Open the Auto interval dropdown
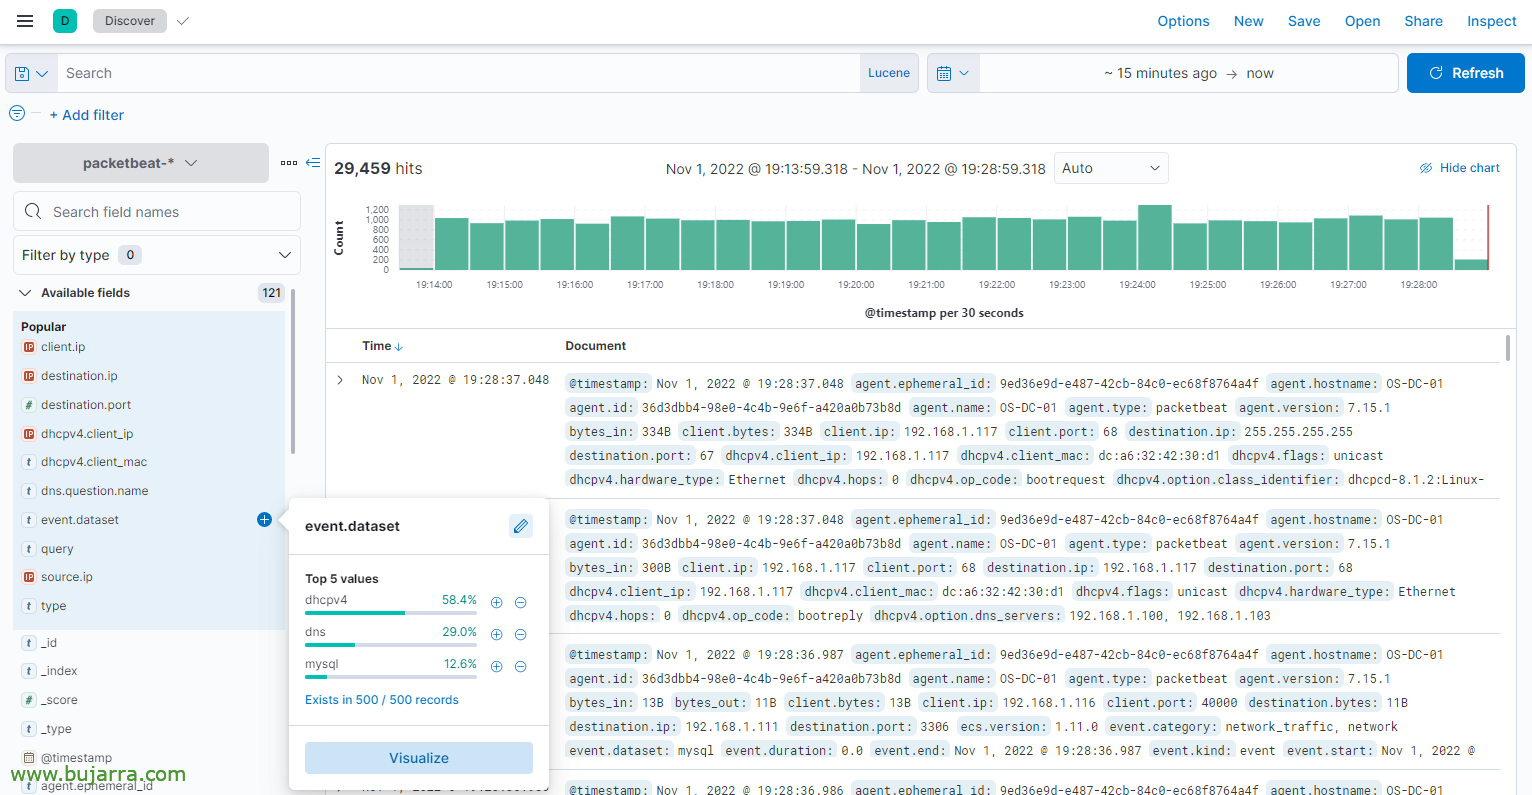This screenshot has width=1532, height=795. pyautogui.click(x=1111, y=168)
